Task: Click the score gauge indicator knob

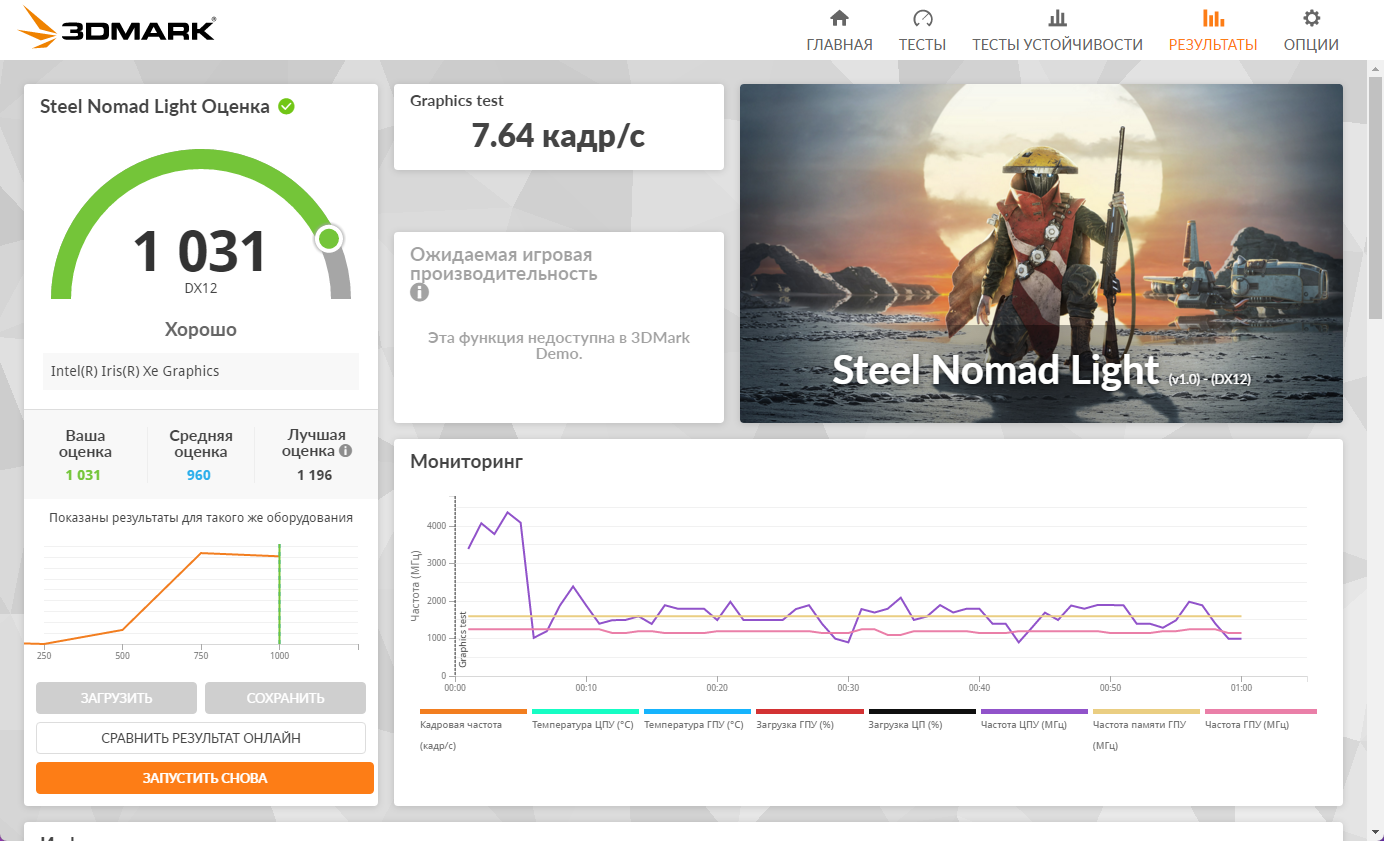Action: (329, 239)
